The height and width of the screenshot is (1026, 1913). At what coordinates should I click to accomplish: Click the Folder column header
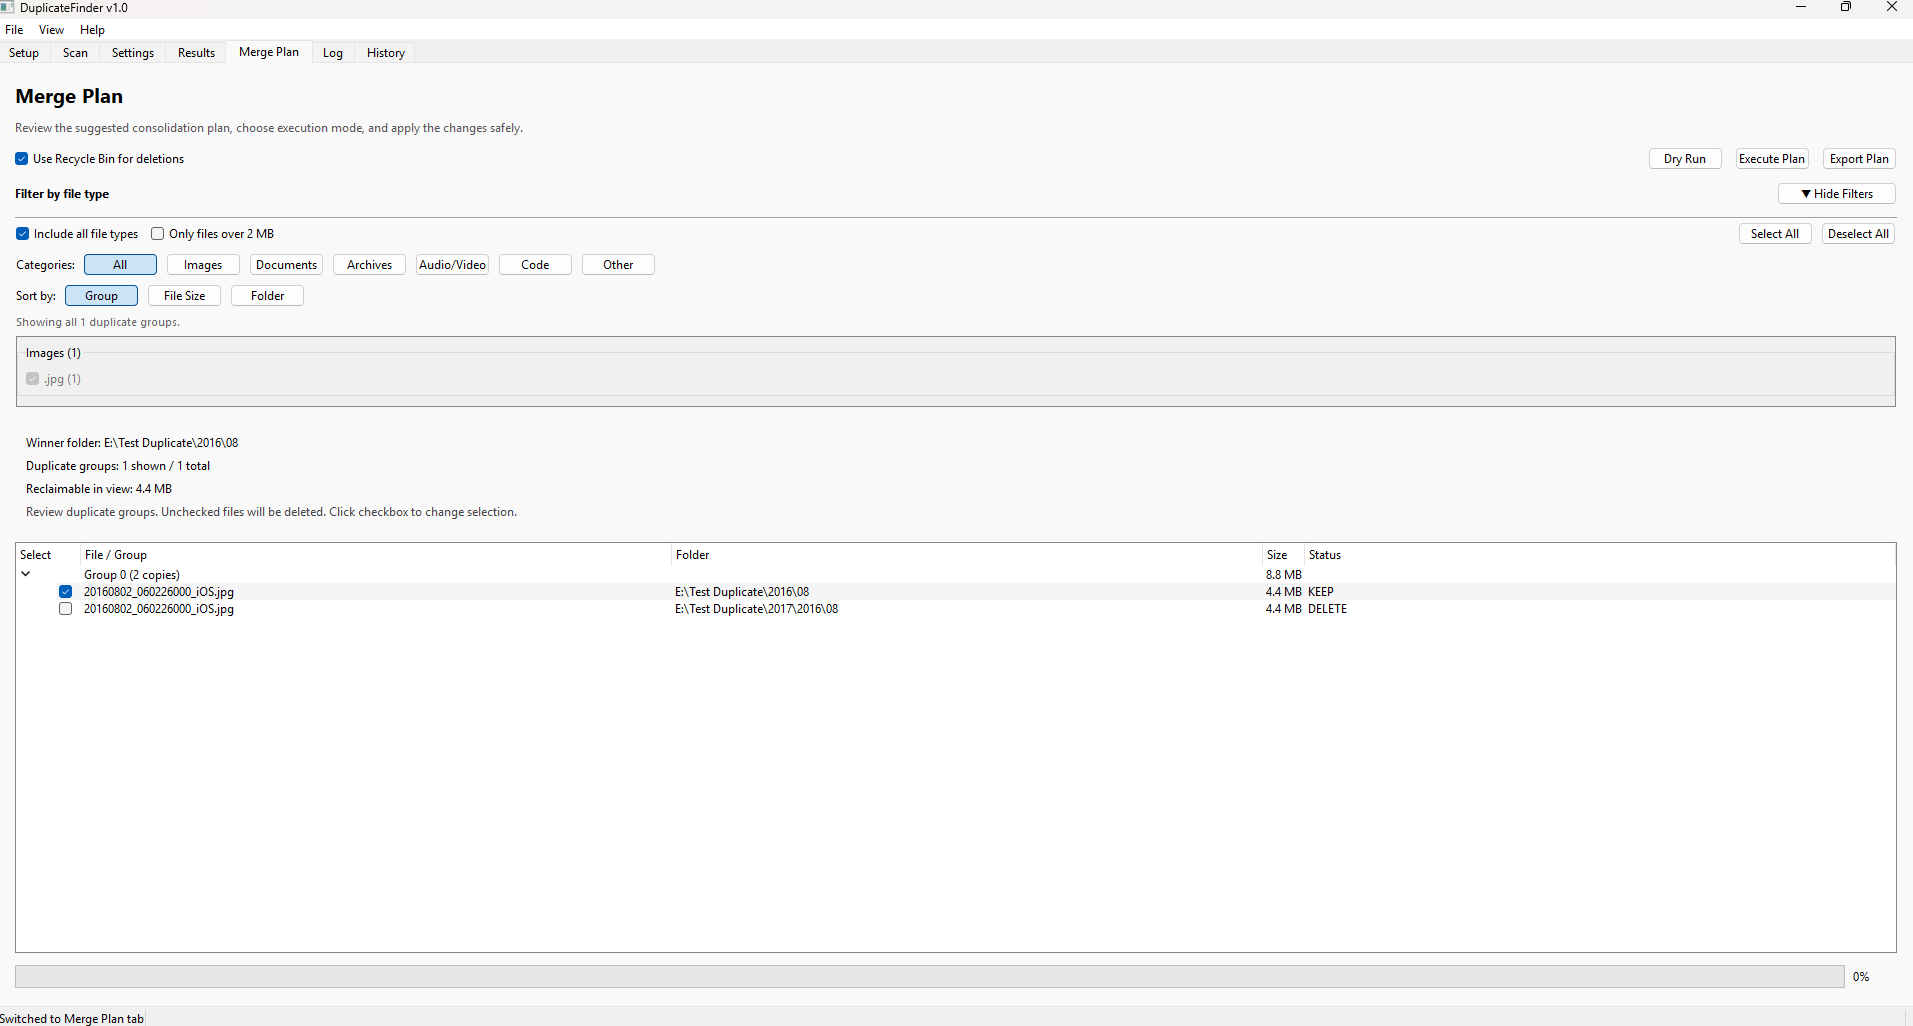pos(966,555)
